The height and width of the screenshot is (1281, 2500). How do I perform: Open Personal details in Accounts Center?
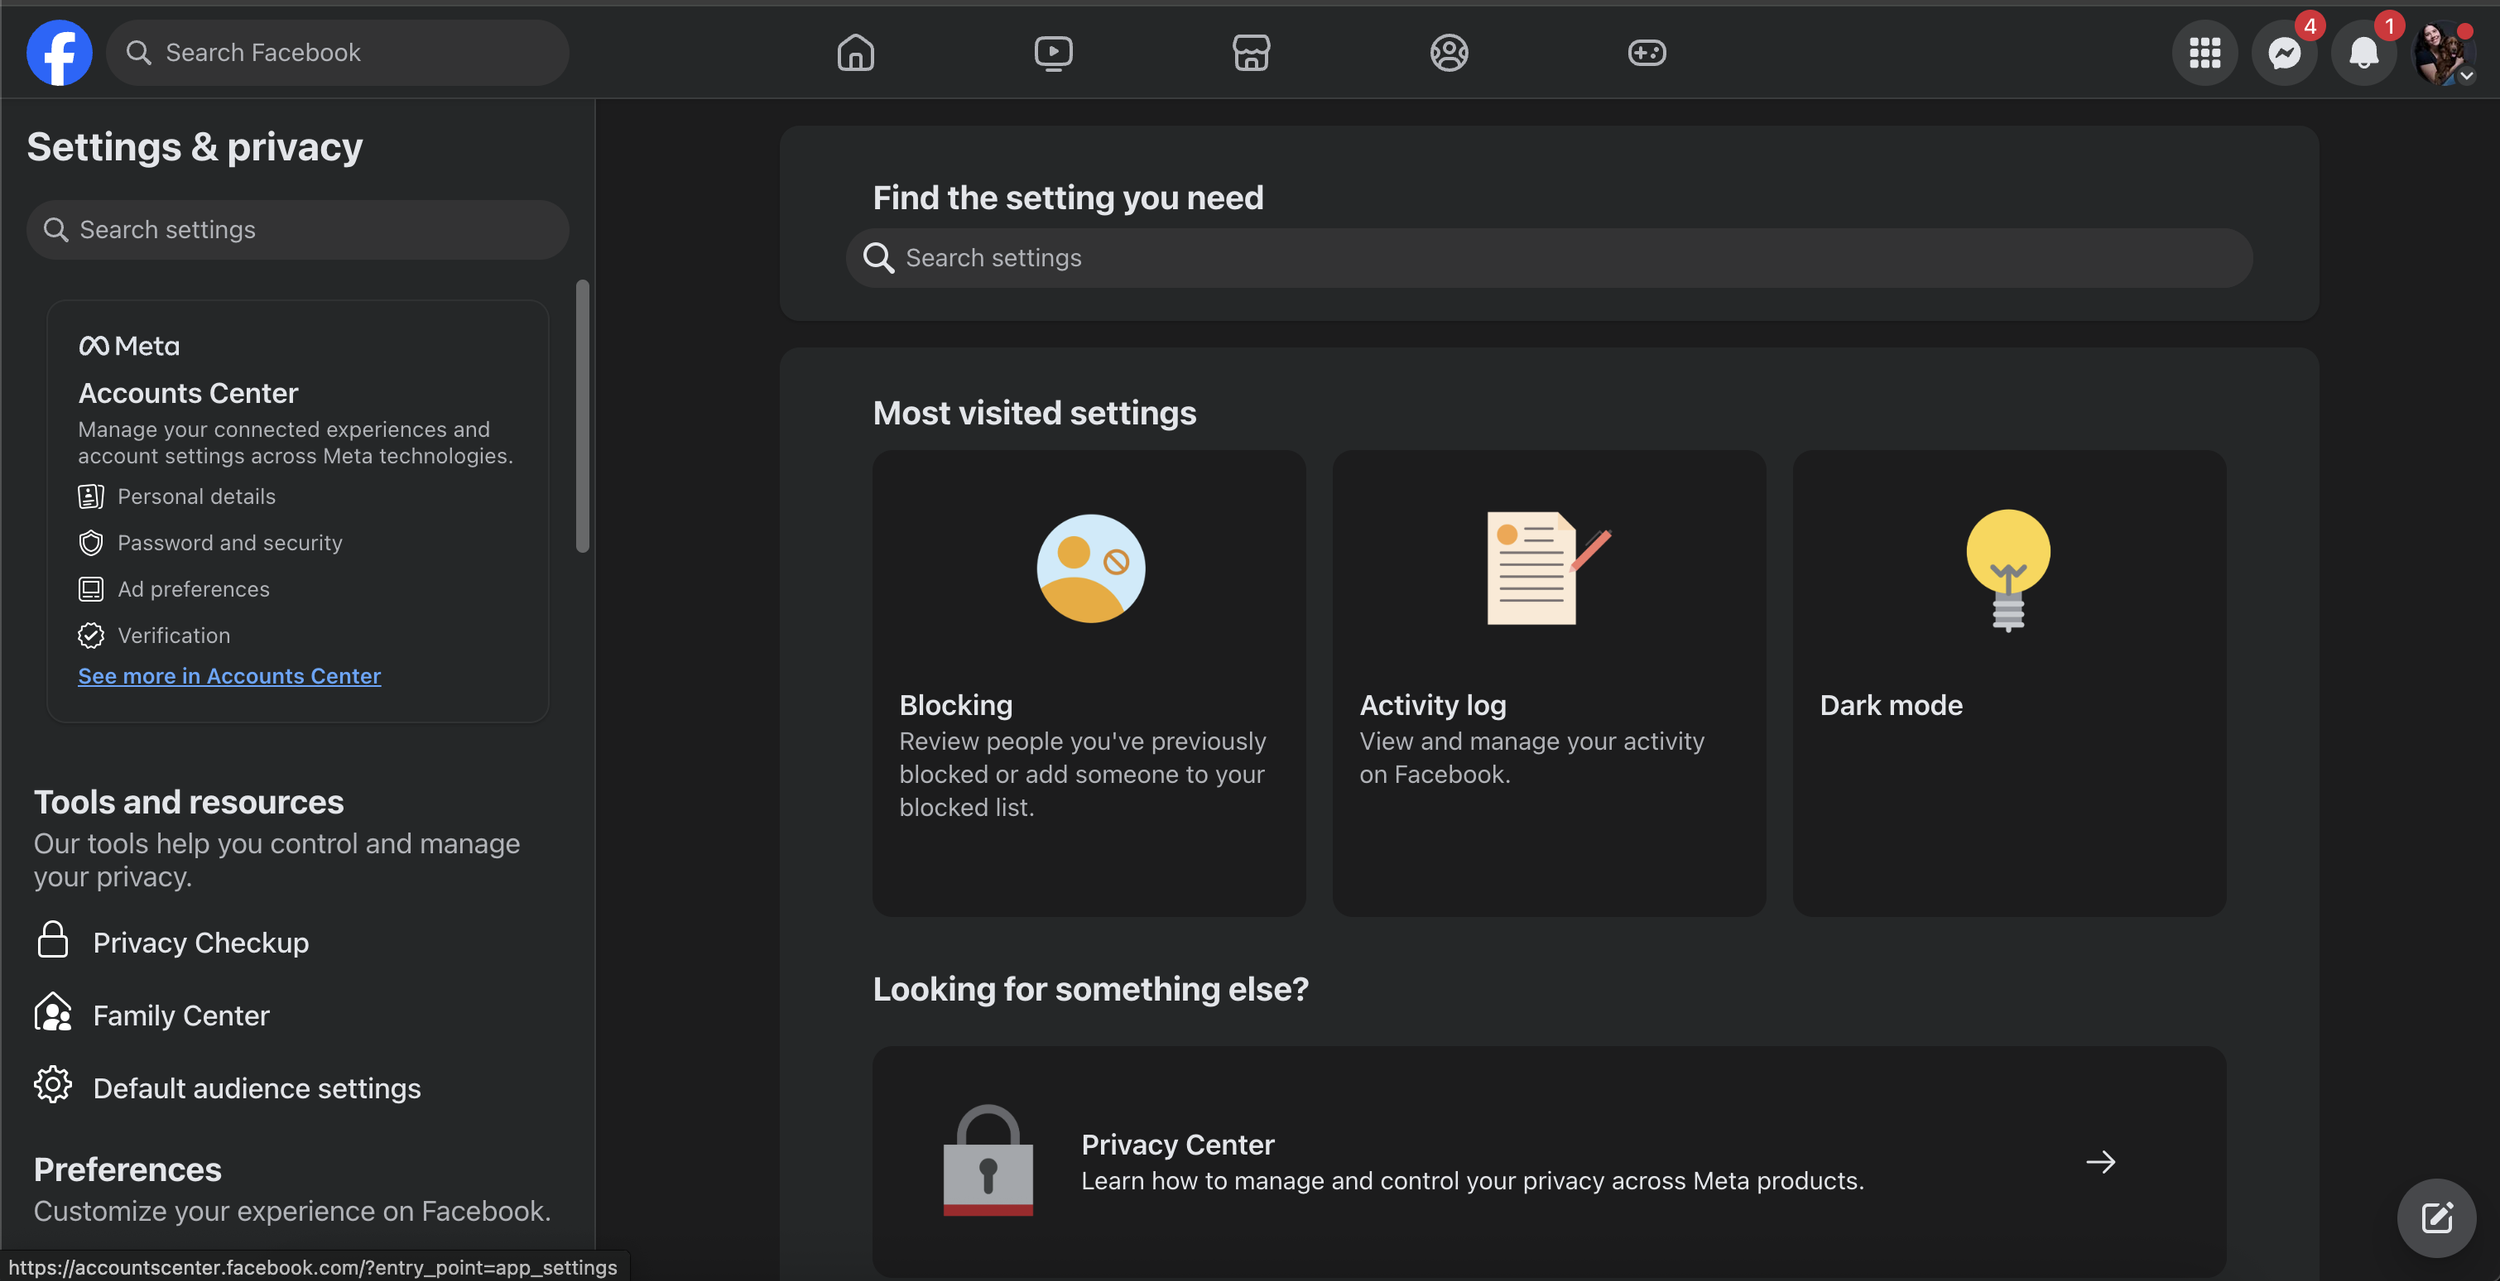point(197,496)
